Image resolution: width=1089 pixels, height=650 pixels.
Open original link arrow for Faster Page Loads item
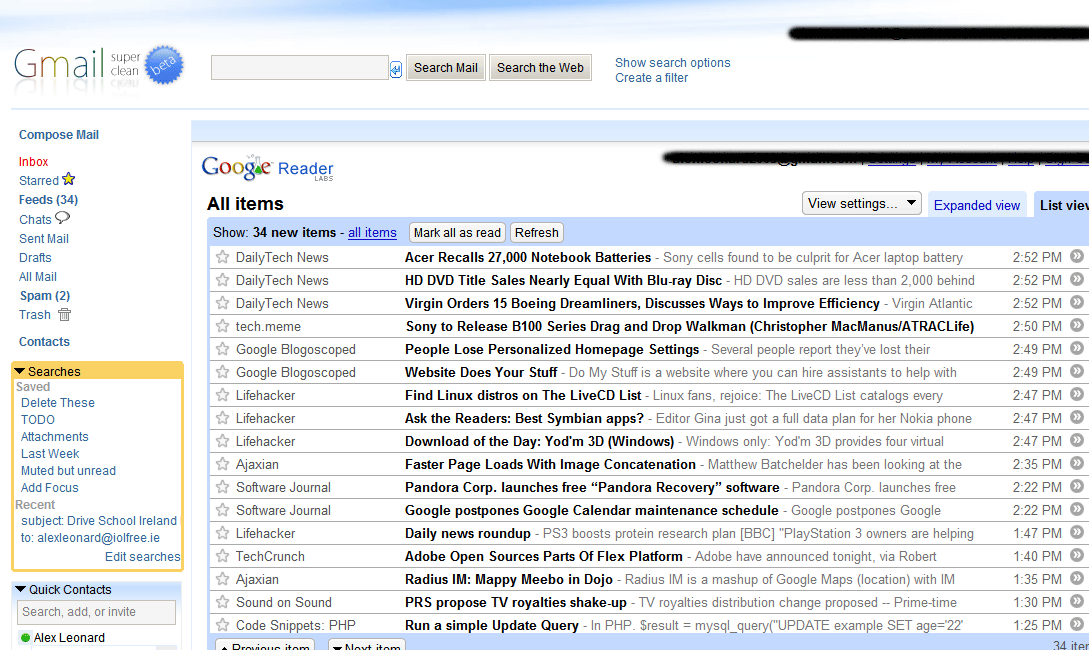click(x=1076, y=463)
